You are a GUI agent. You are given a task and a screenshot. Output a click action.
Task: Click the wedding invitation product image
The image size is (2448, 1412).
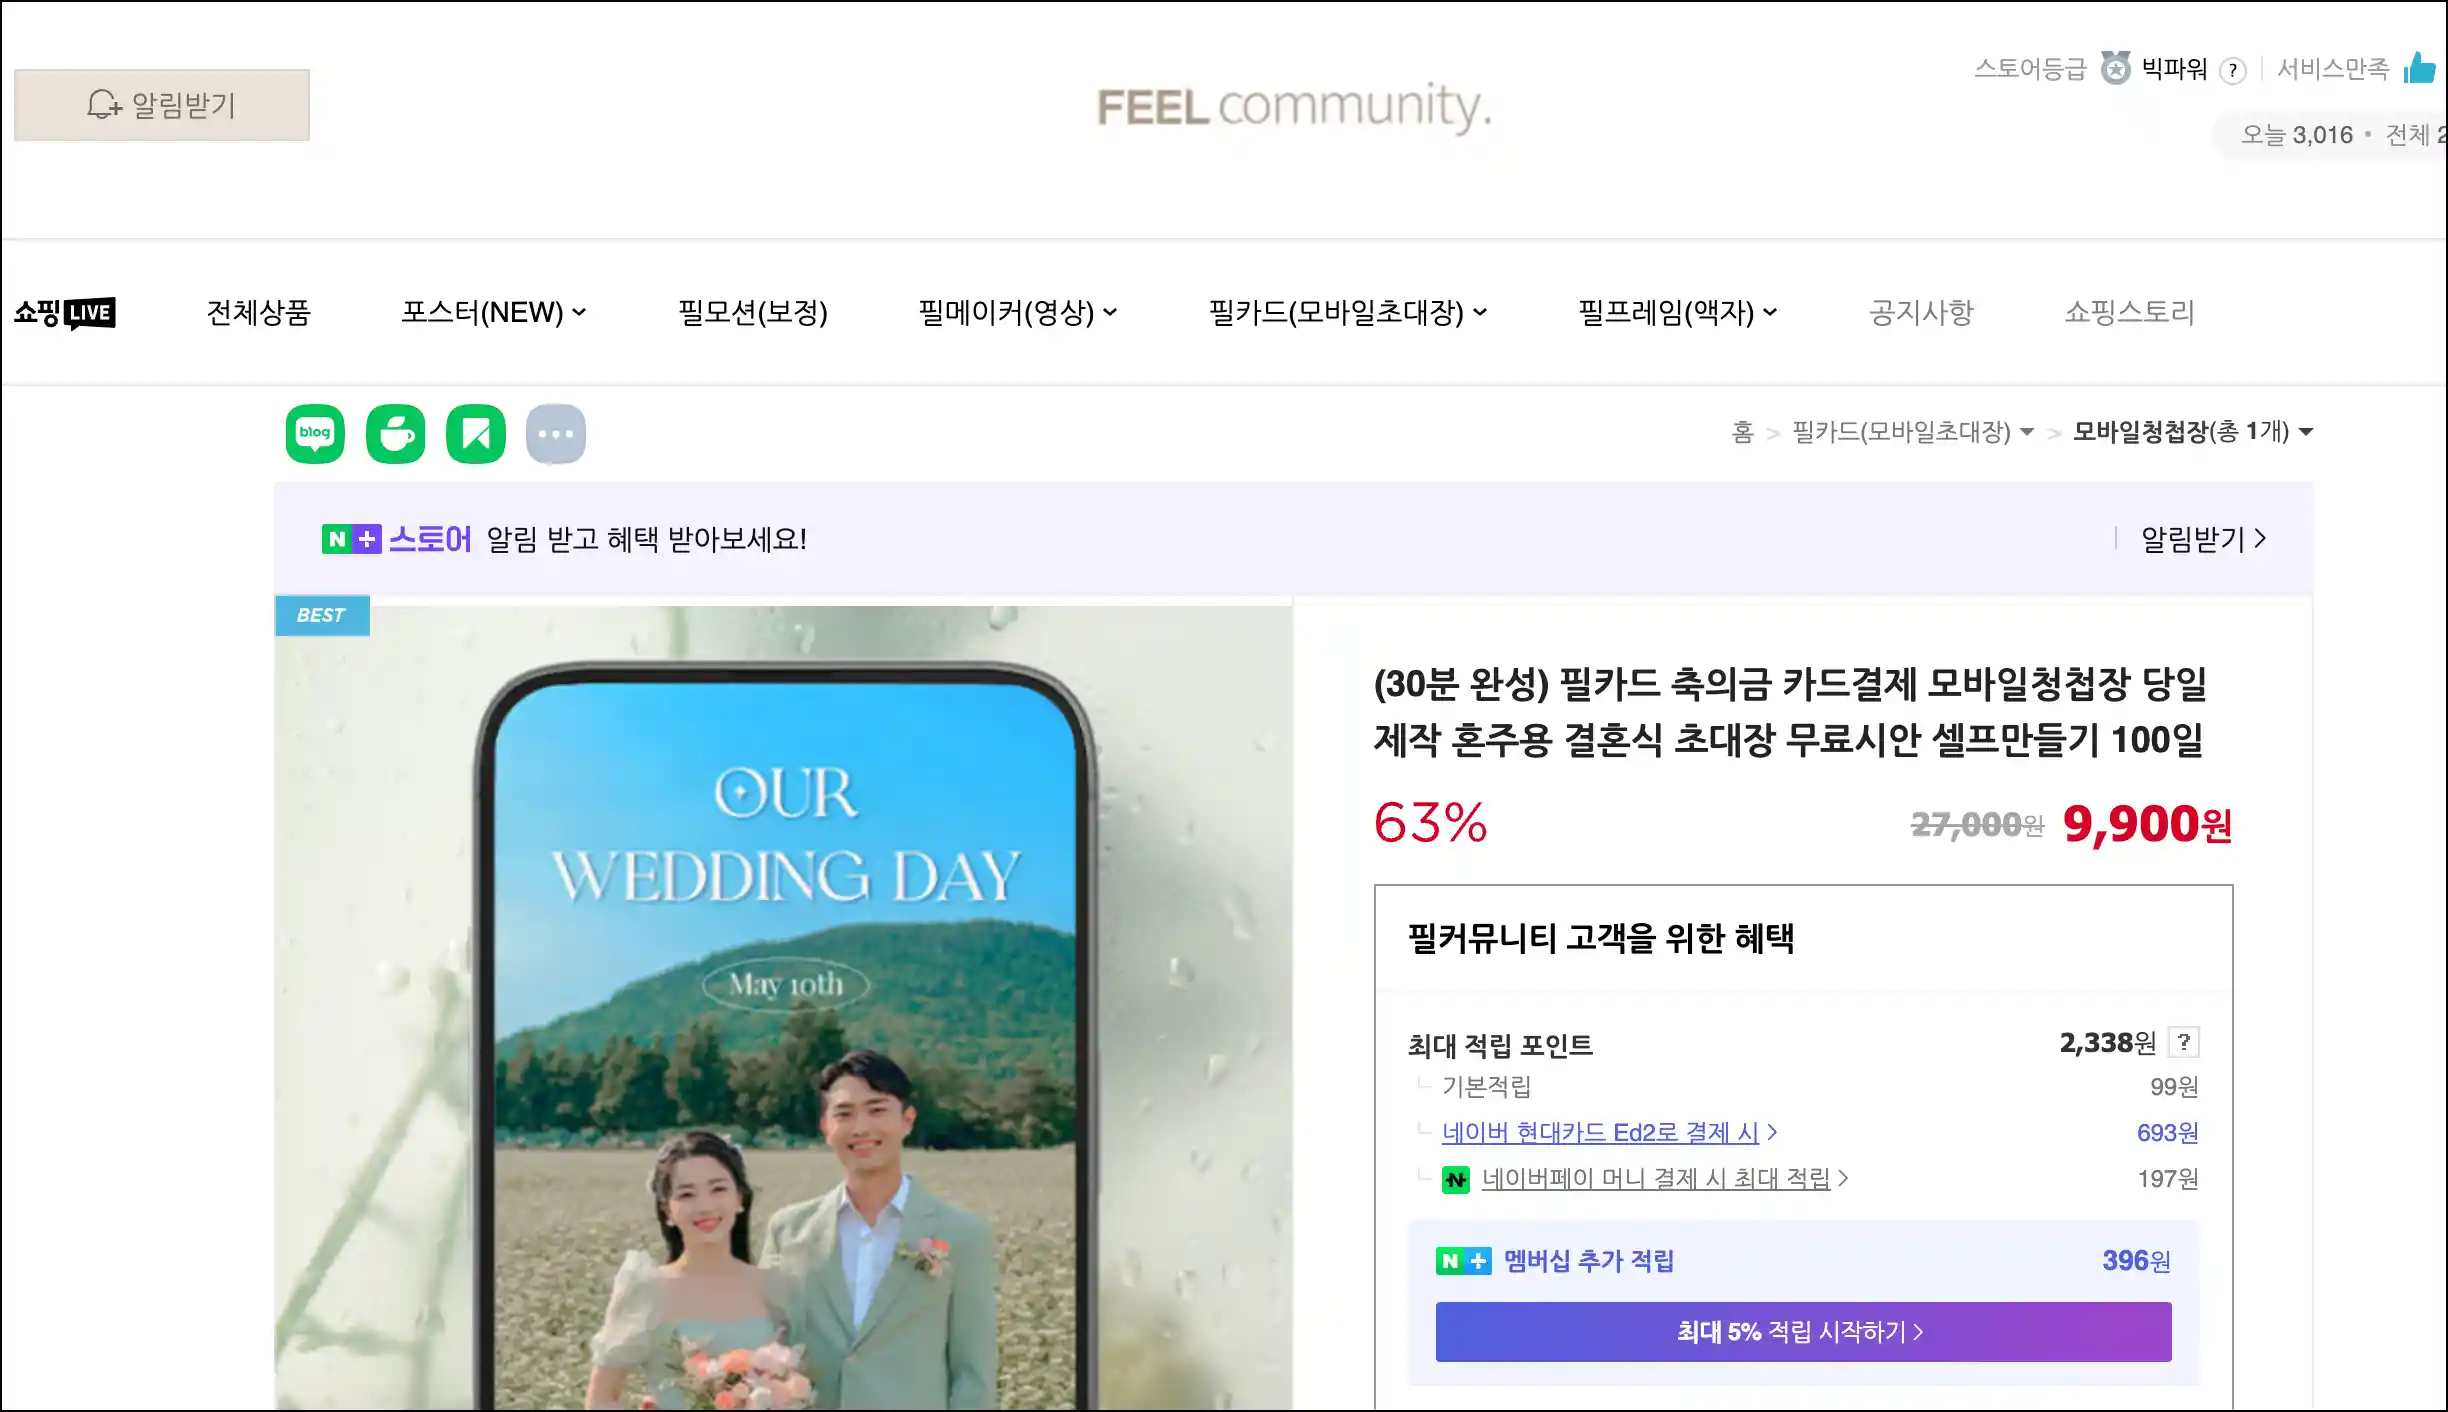784,1003
